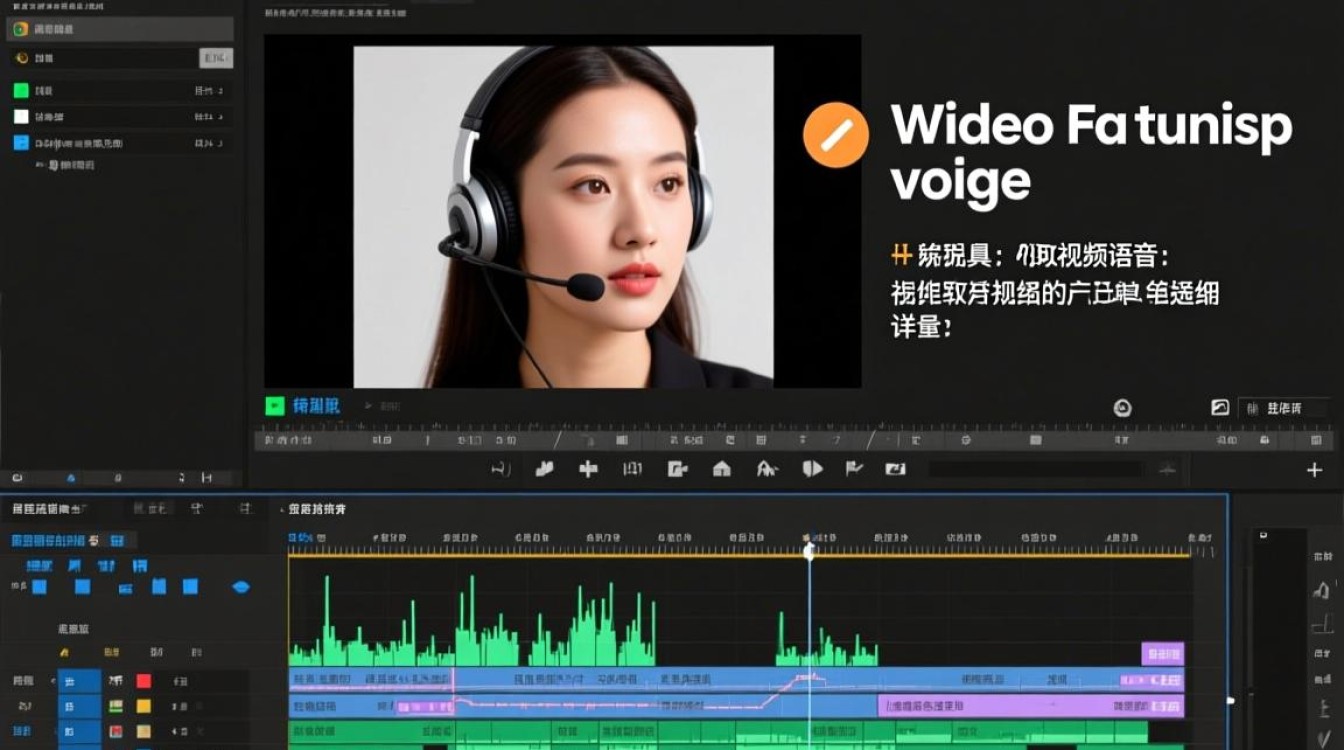Click the yellow color swatch in the second track
This screenshot has height=750, width=1344.
pos(143,706)
